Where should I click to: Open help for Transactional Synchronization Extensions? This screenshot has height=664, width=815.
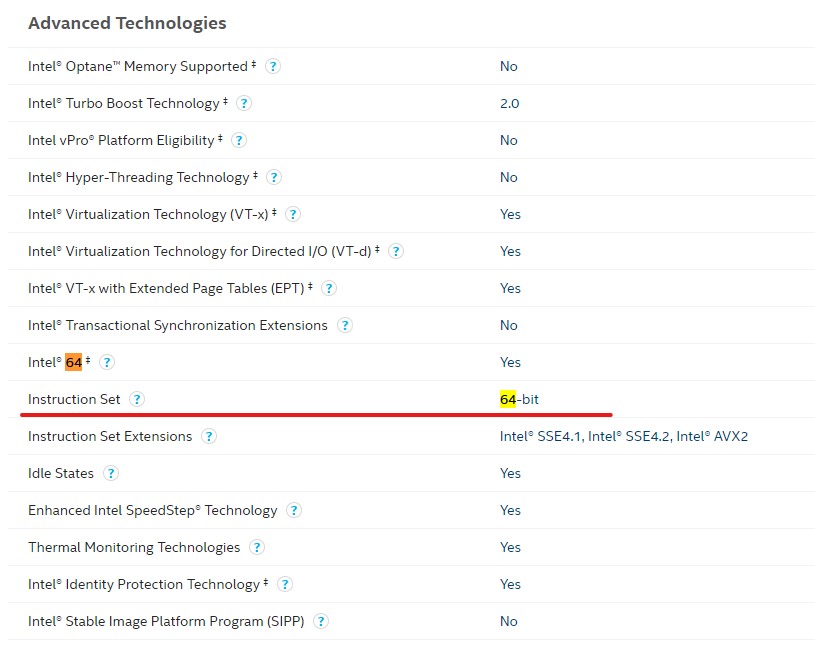tap(345, 325)
